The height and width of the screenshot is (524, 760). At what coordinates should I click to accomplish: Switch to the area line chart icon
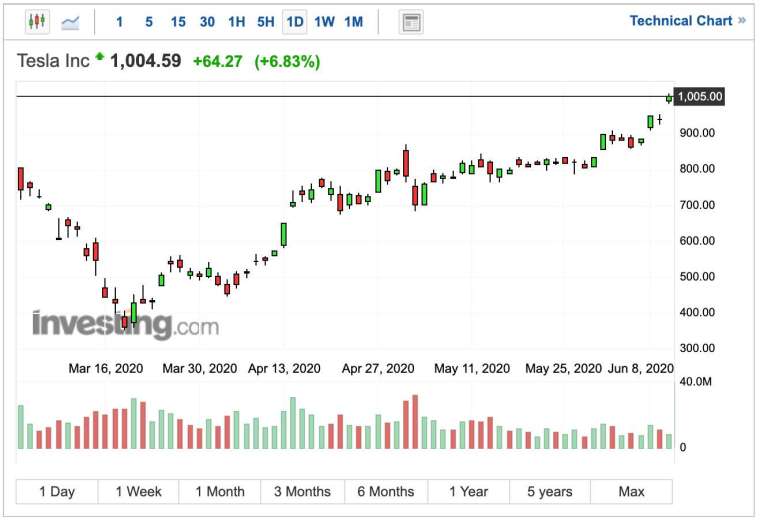click(70, 22)
